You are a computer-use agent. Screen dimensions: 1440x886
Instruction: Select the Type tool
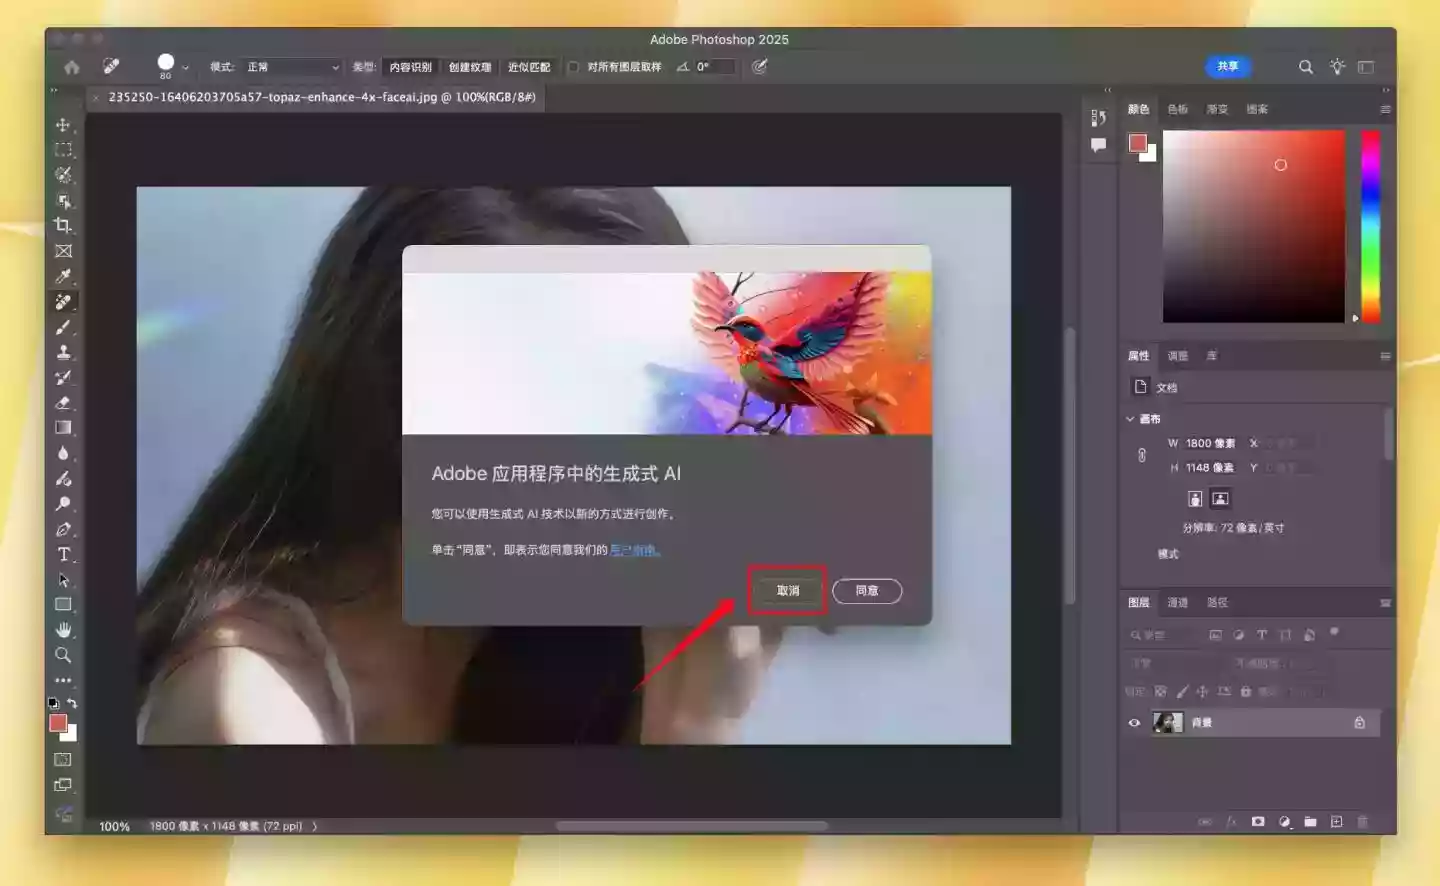coord(63,554)
